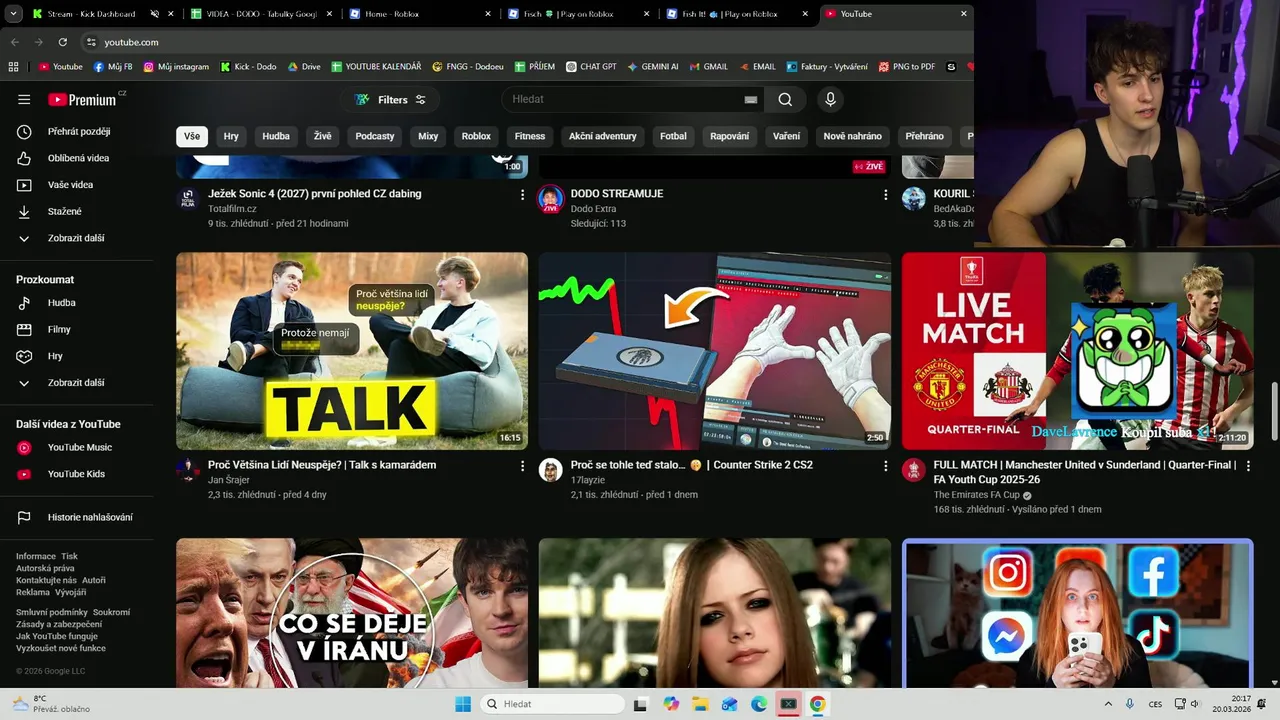The width and height of the screenshot is (1280, 720).
Task: Open the Přehrát později watch later list
Action: tap(77, 132)
